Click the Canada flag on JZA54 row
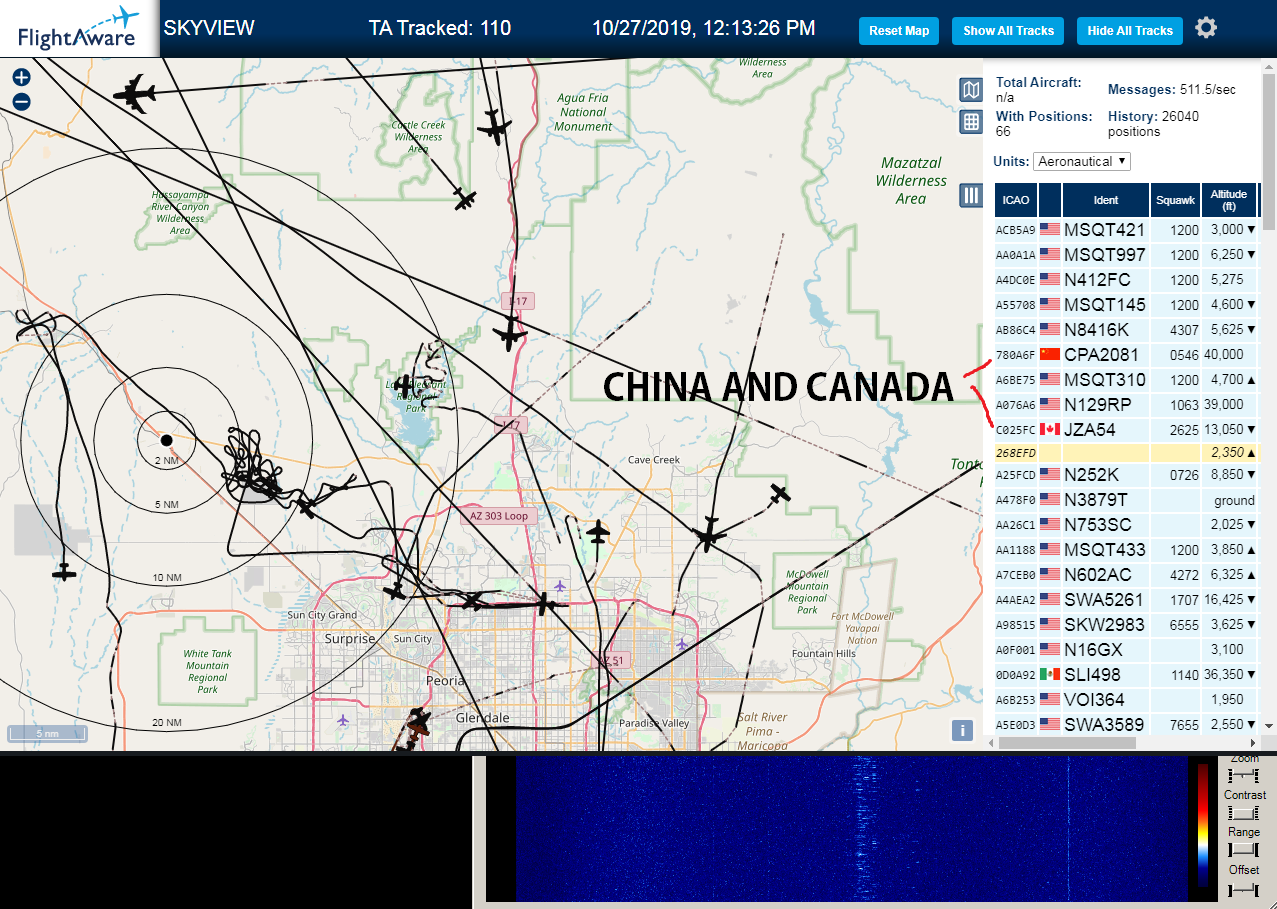 coord(1049,429)
